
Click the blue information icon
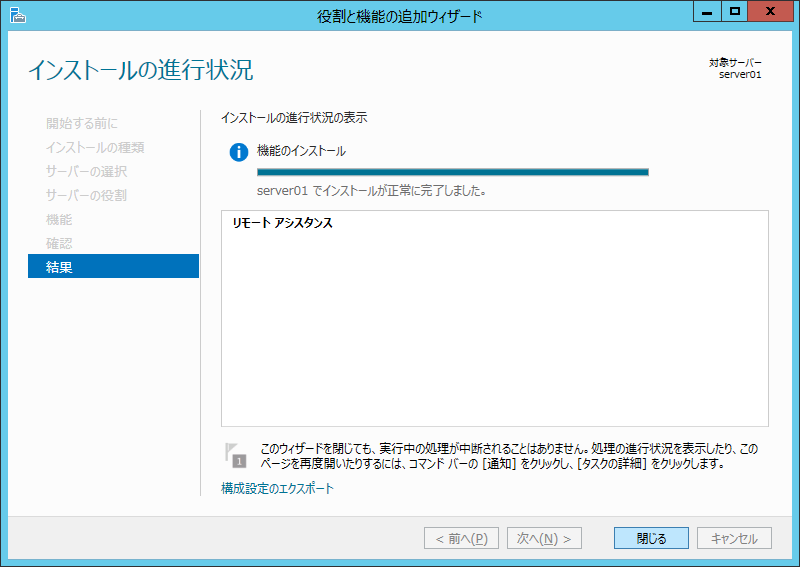tap(238, 152)
